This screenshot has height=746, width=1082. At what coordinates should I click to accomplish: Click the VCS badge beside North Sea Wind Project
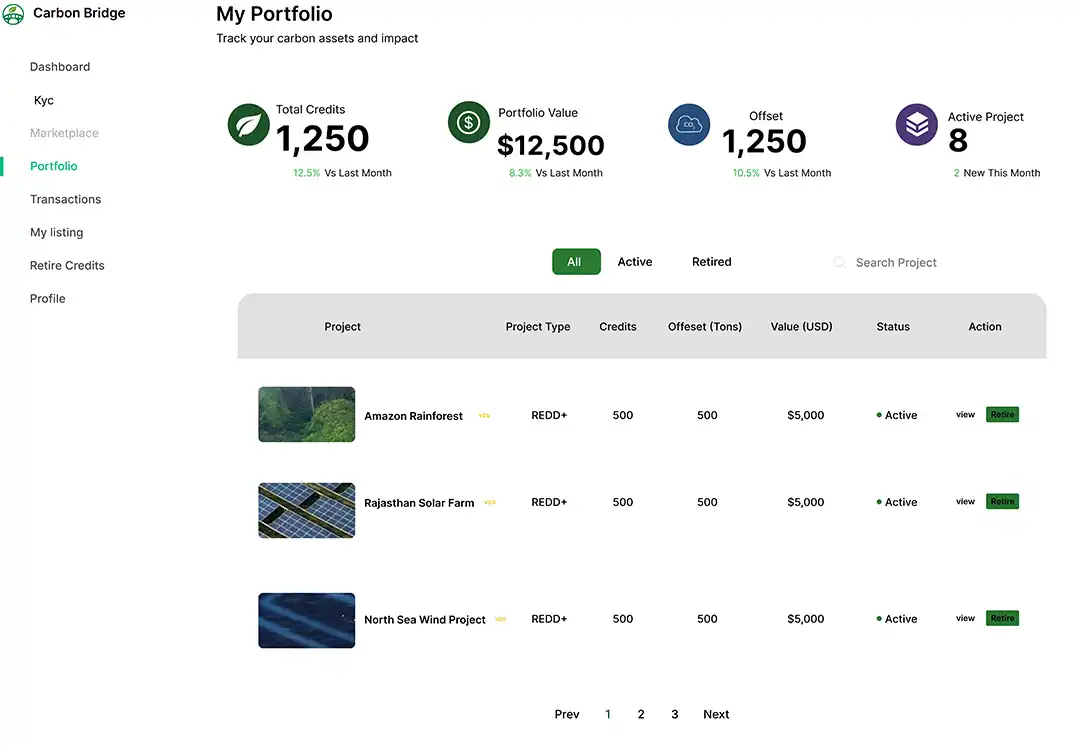[501, 619]
